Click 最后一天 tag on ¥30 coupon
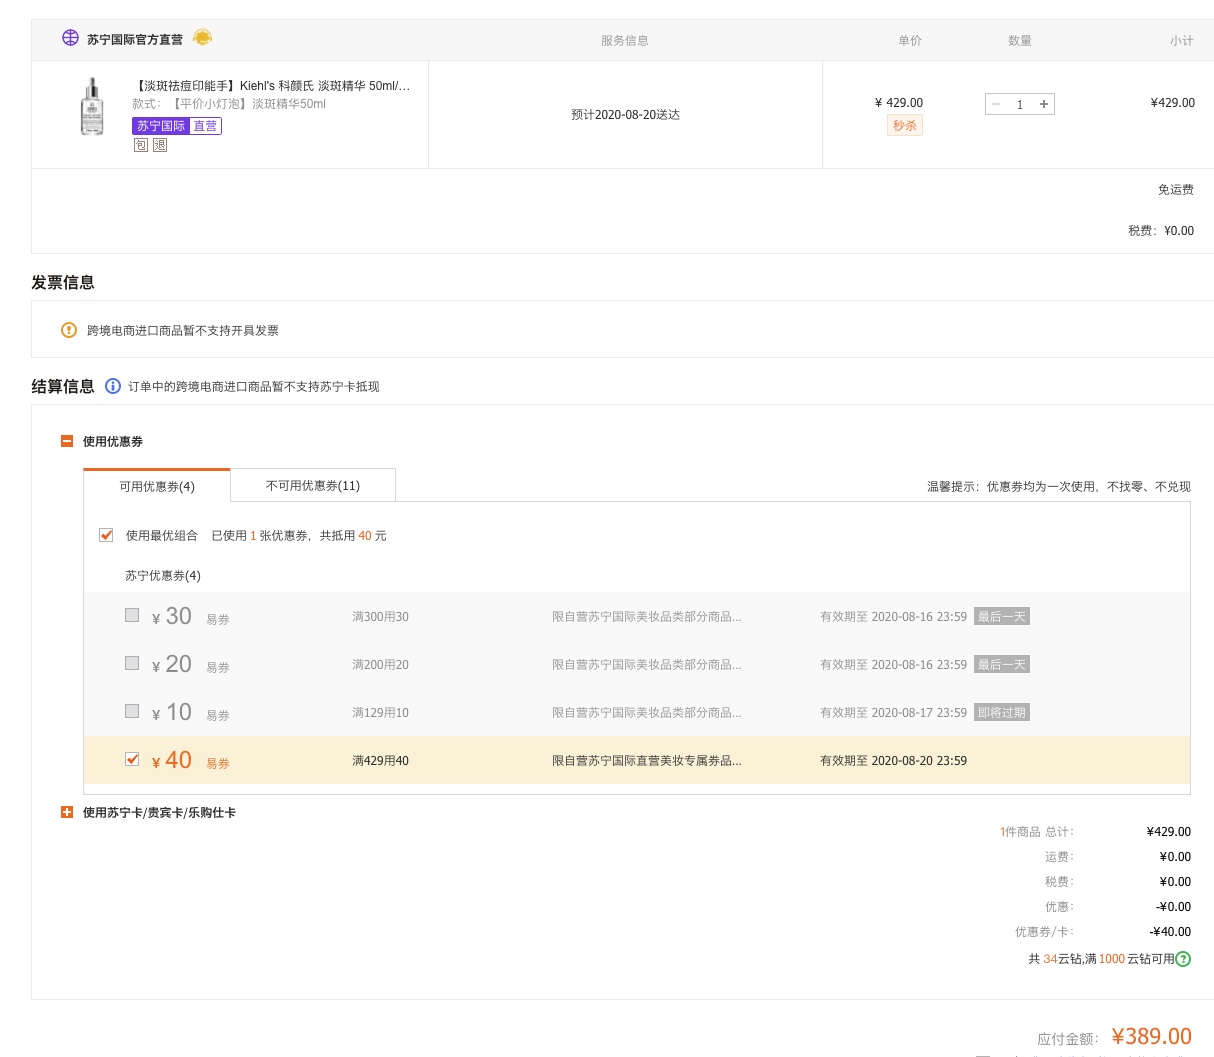 [1002, 616]
